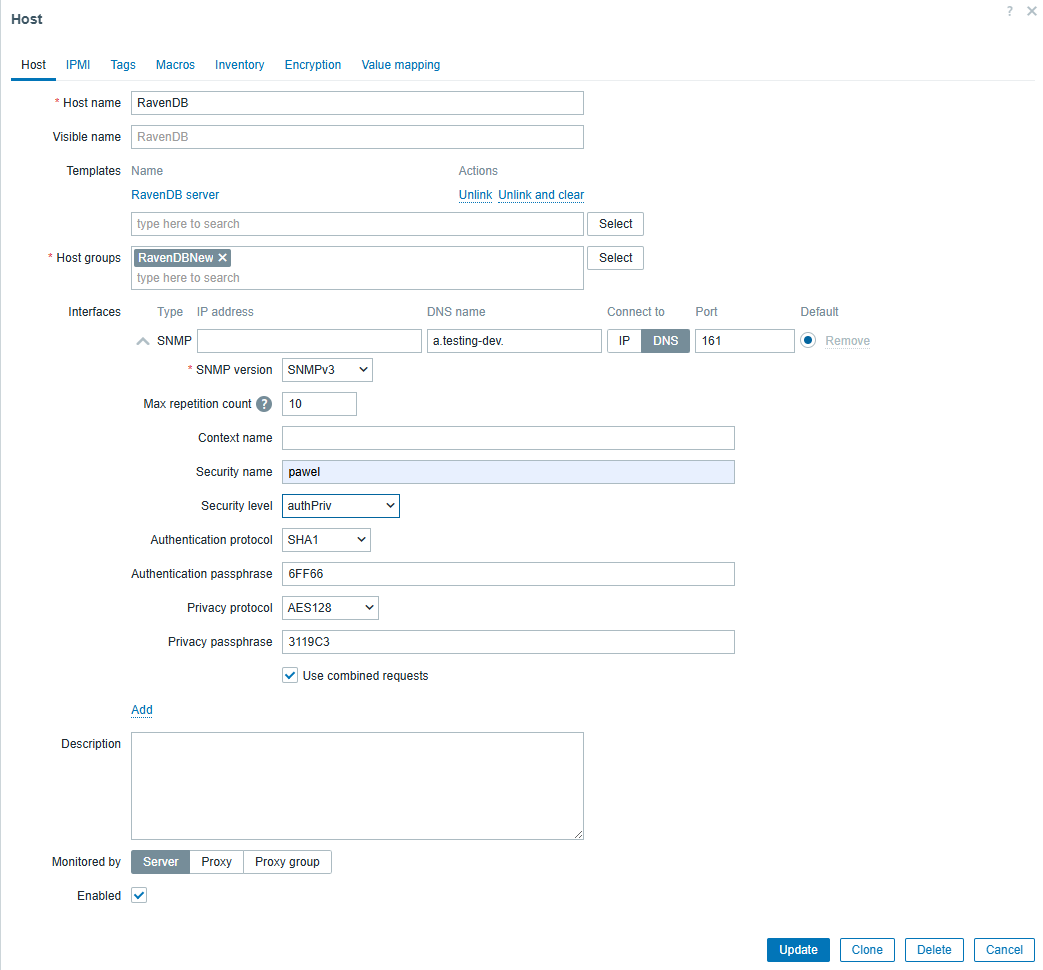Click Unlink and clear template link
1043x970 pixels.
[541, 195]
